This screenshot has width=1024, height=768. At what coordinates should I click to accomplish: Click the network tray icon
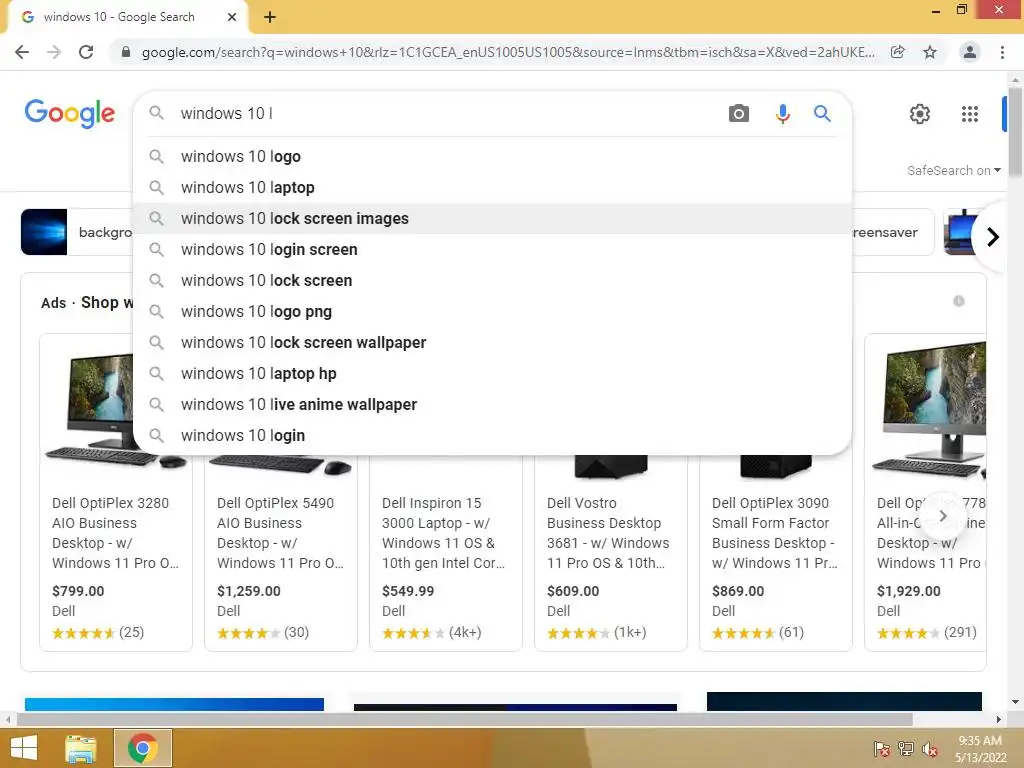[x=906, y=749]
